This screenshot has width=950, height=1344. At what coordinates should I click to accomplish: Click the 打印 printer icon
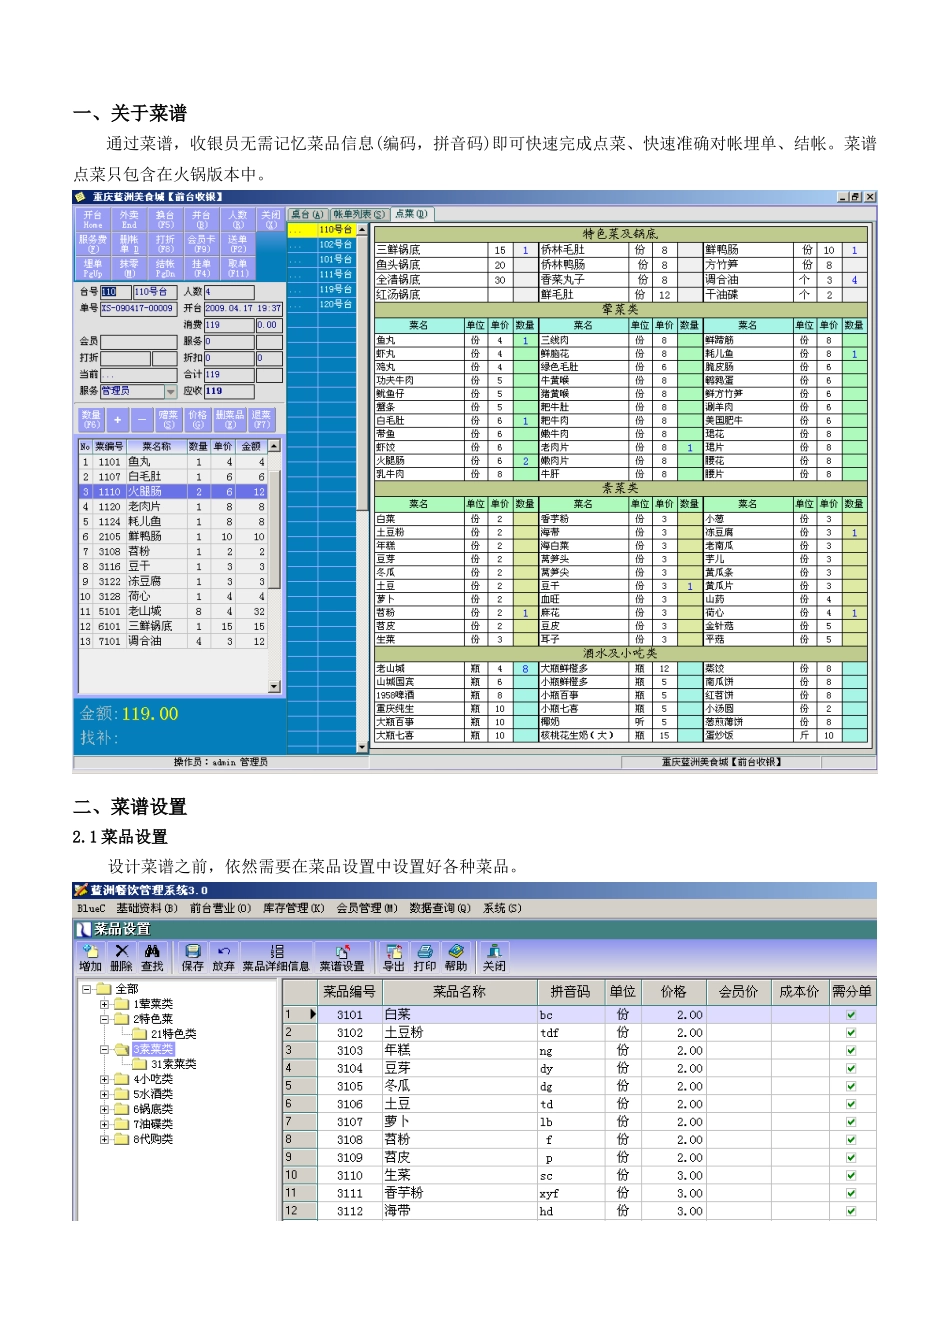[425, 957]
